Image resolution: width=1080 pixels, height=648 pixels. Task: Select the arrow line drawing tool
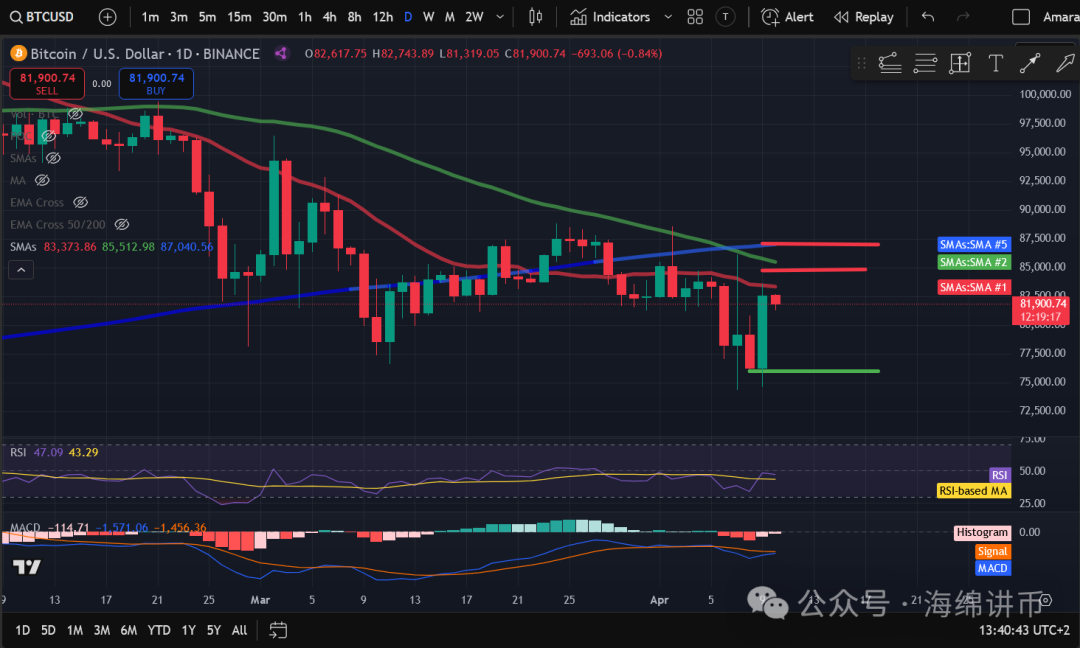[1029, 64]
